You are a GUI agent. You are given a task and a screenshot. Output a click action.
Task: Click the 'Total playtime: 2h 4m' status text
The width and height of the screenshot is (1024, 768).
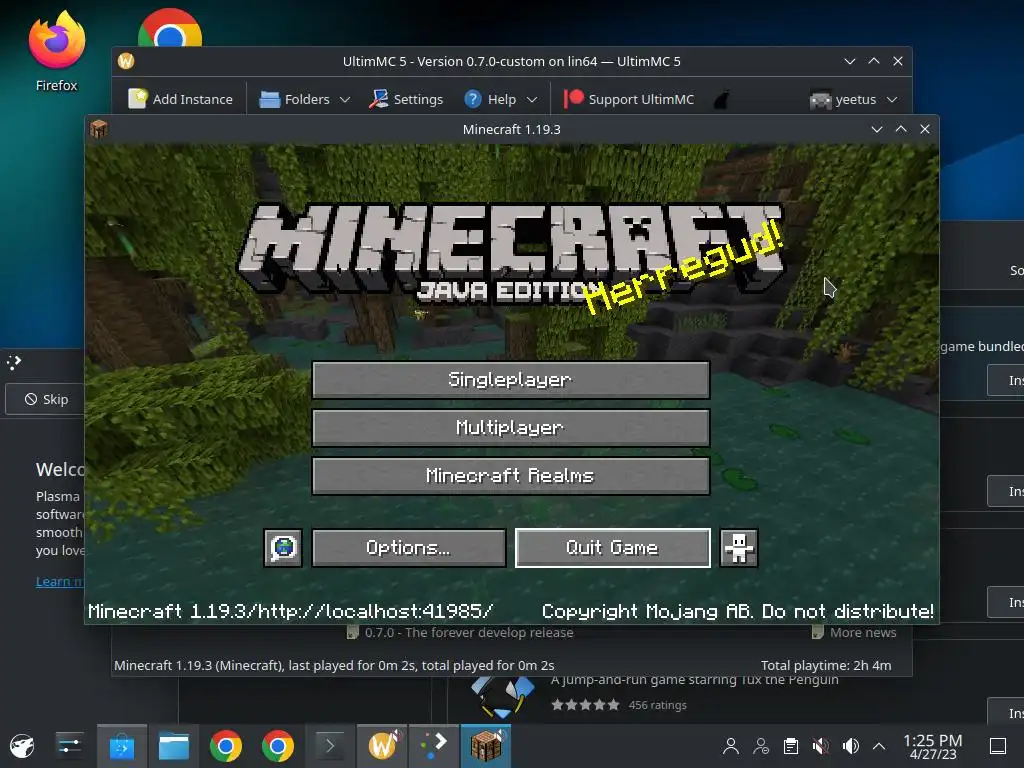[x=825, y=665]
